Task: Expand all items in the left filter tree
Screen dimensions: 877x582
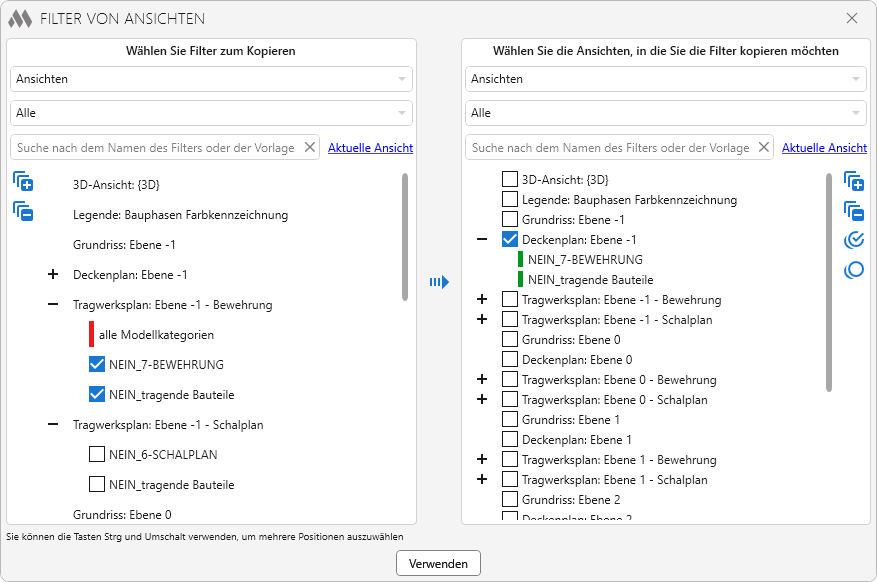Action: pyautogui.click(x=23, y=182)
